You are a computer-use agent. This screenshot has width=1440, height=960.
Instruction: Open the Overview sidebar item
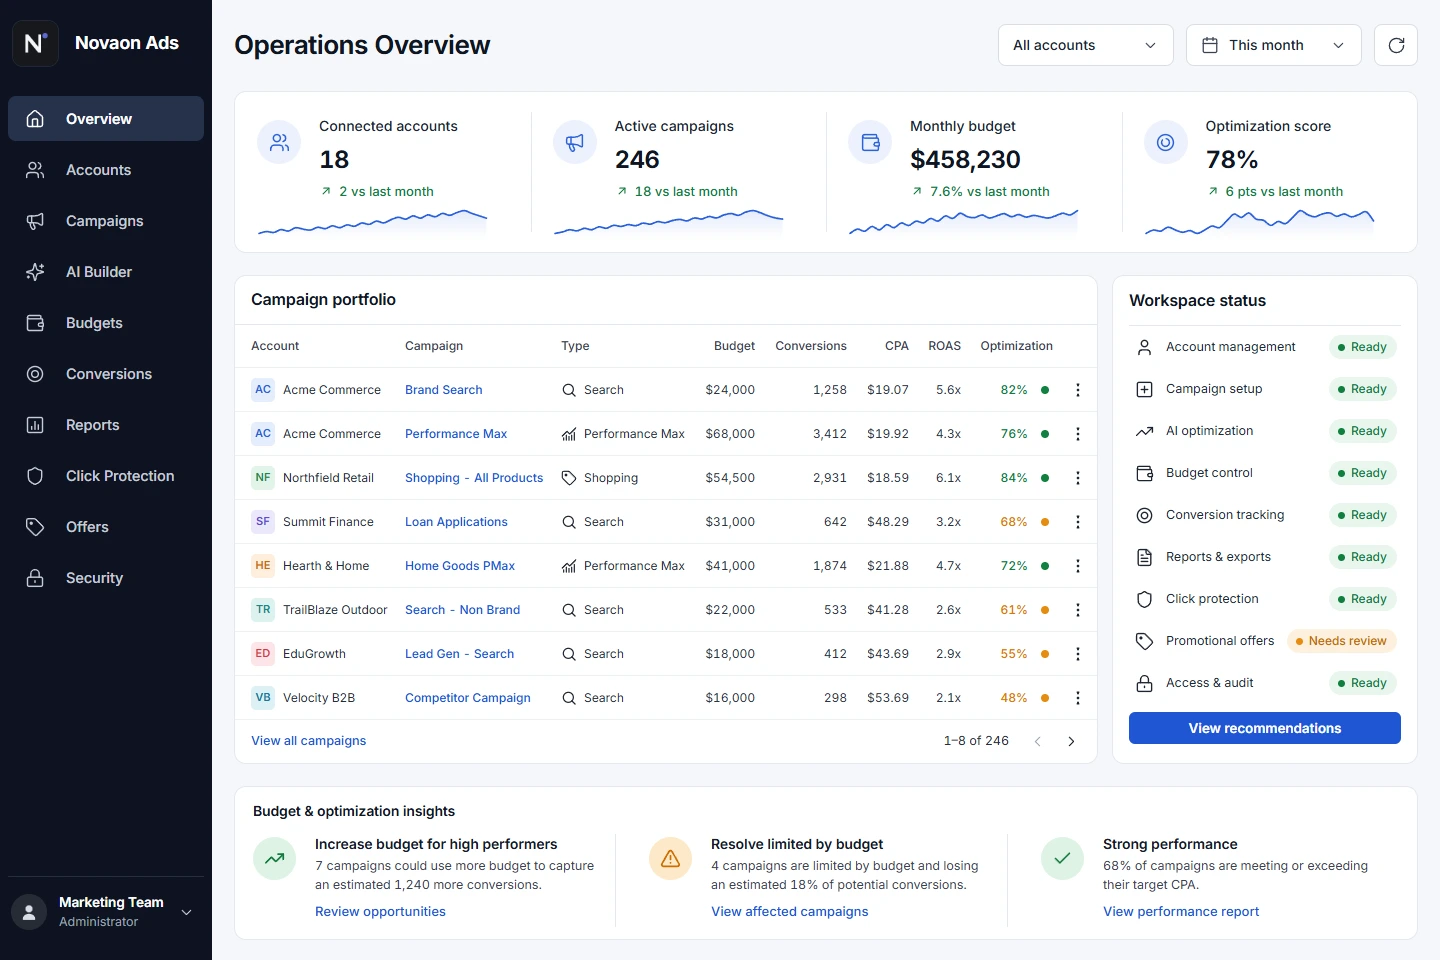point(106,119)
